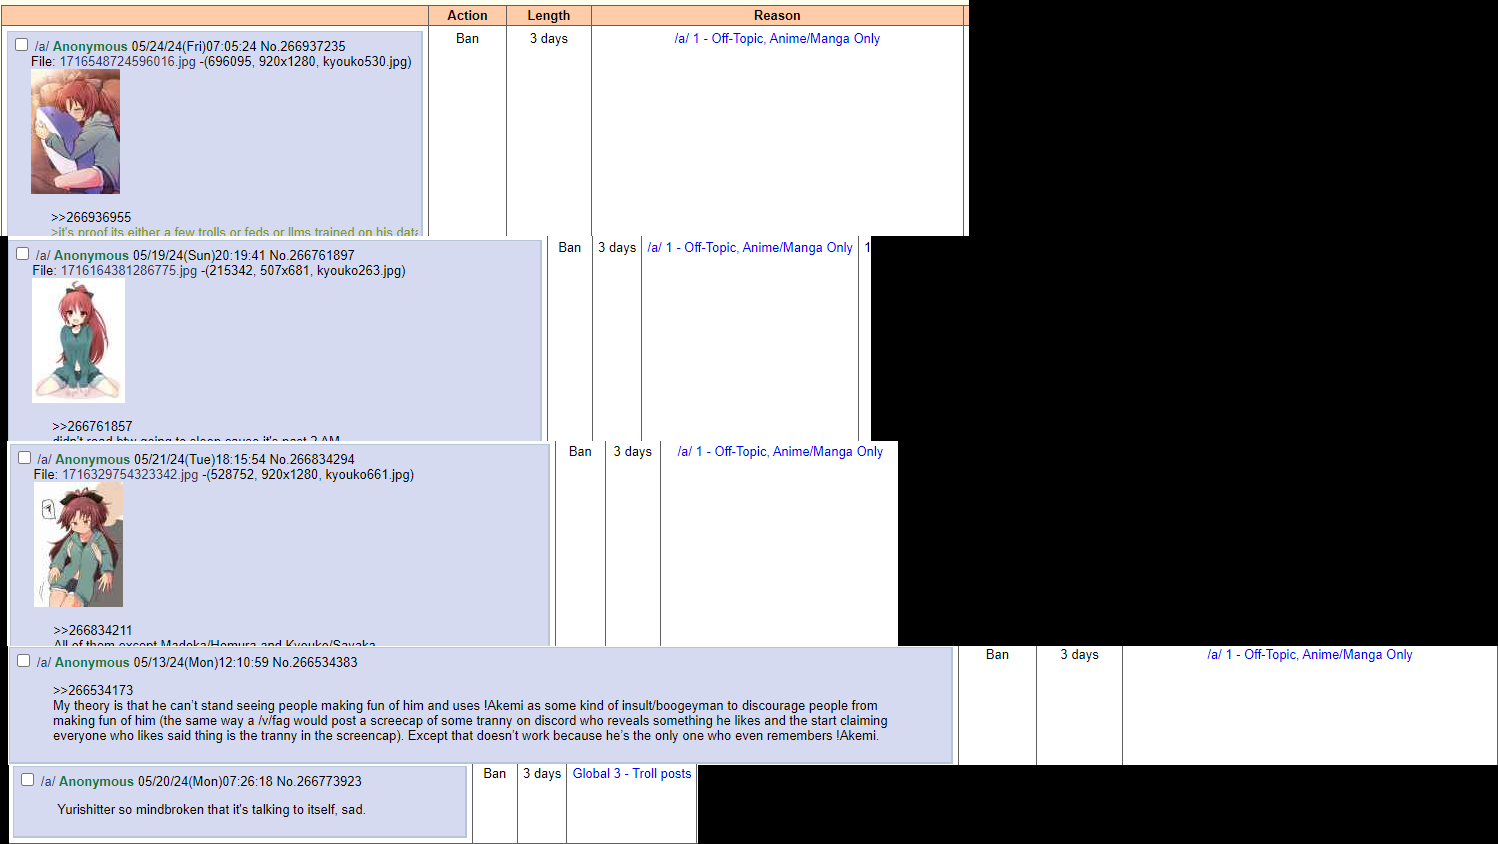Image resolution: width=1498 pixels, height=844 pixels.
Task: Enlarge the kyouko530.jpg thumbnail image
Action: [x=75, y=132]
